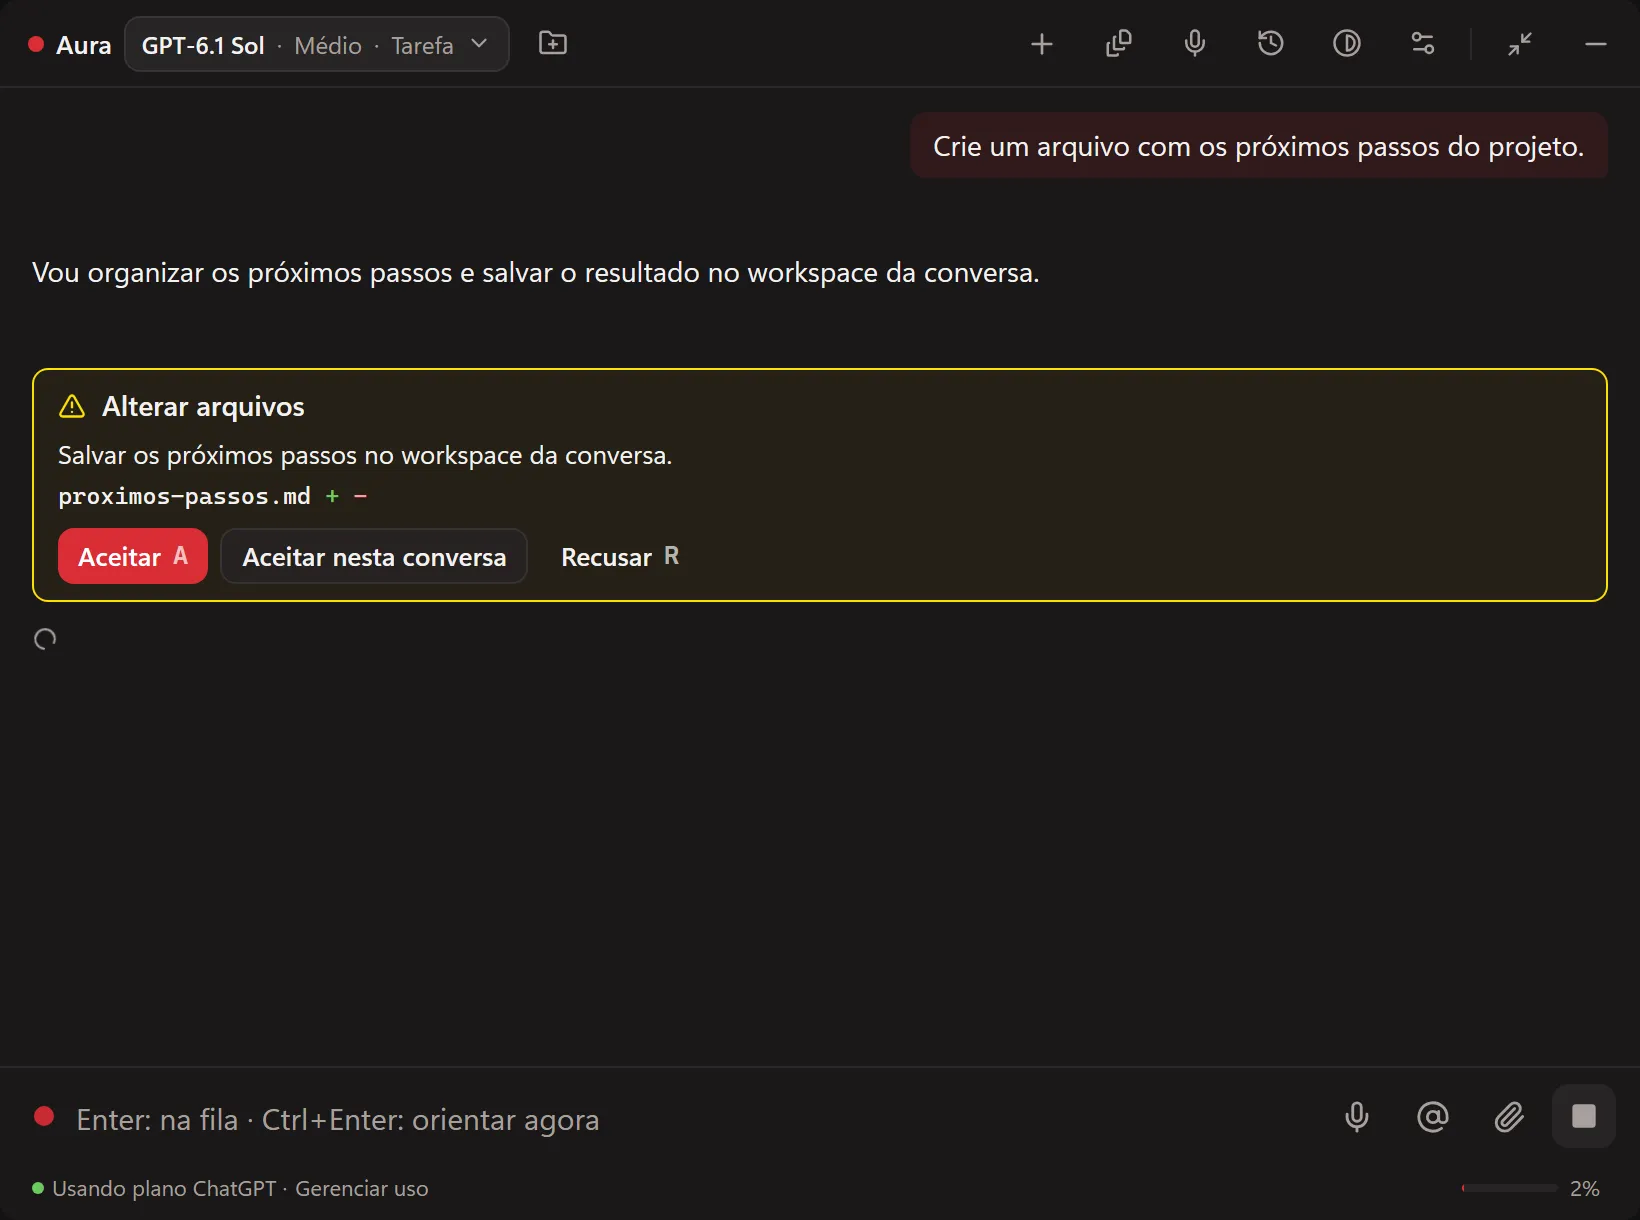Click the user message bubble text
1640x1220 pixels.
1259,146
